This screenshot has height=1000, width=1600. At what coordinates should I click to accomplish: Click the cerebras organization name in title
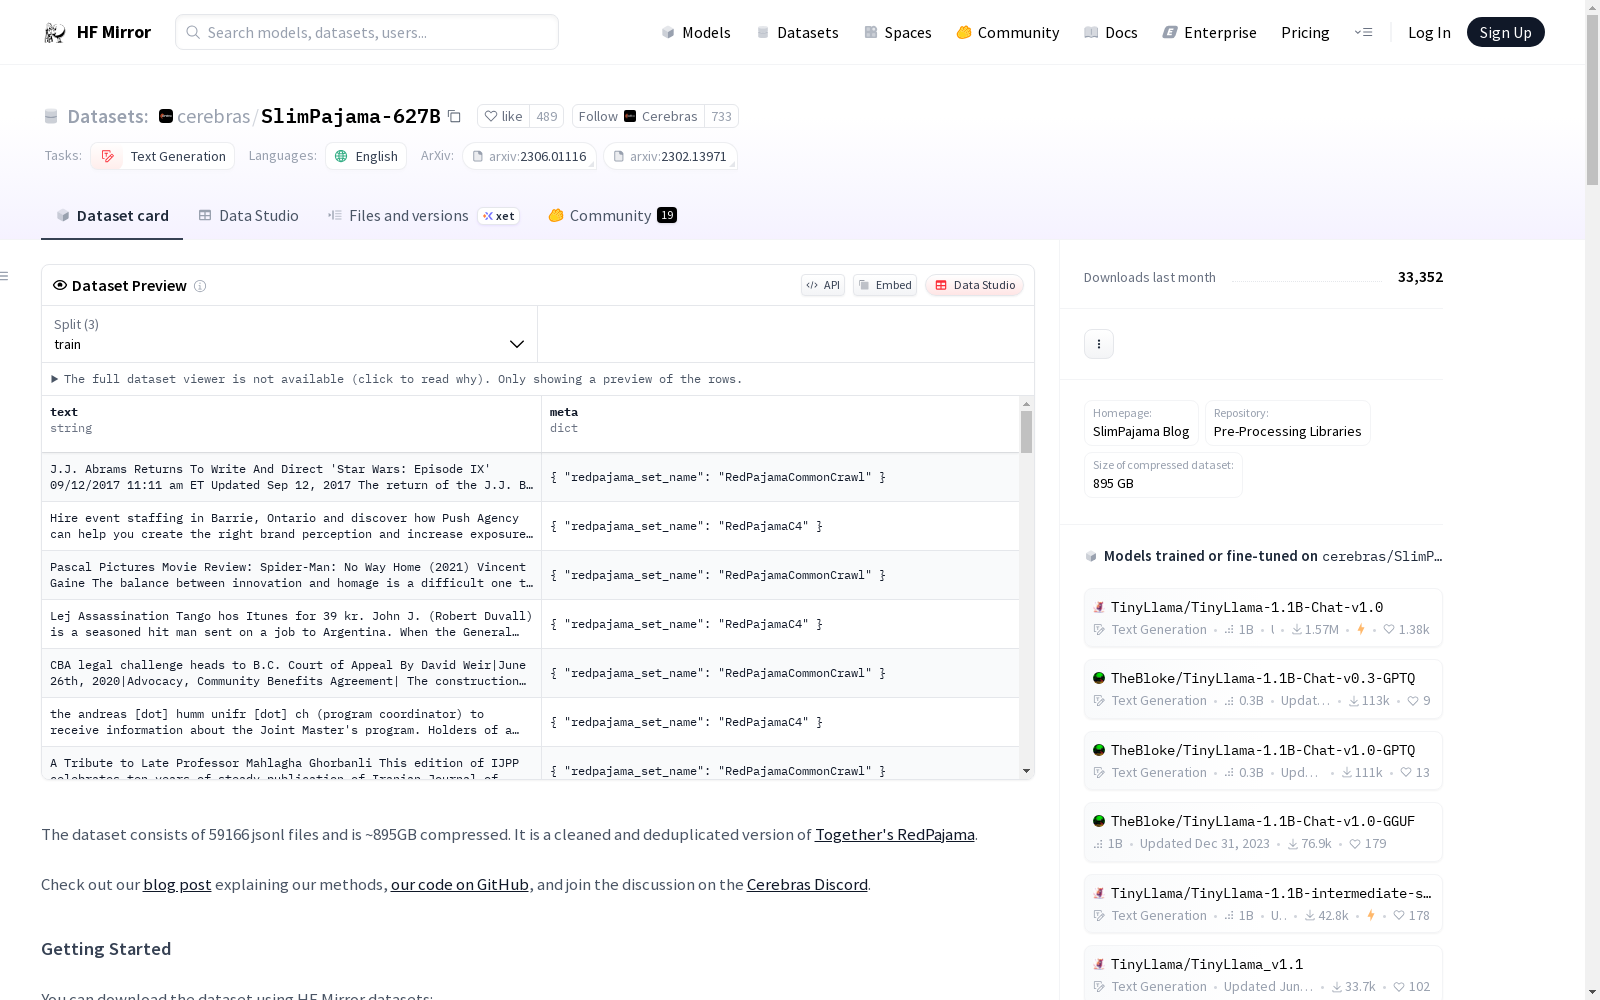coord(213,116)
